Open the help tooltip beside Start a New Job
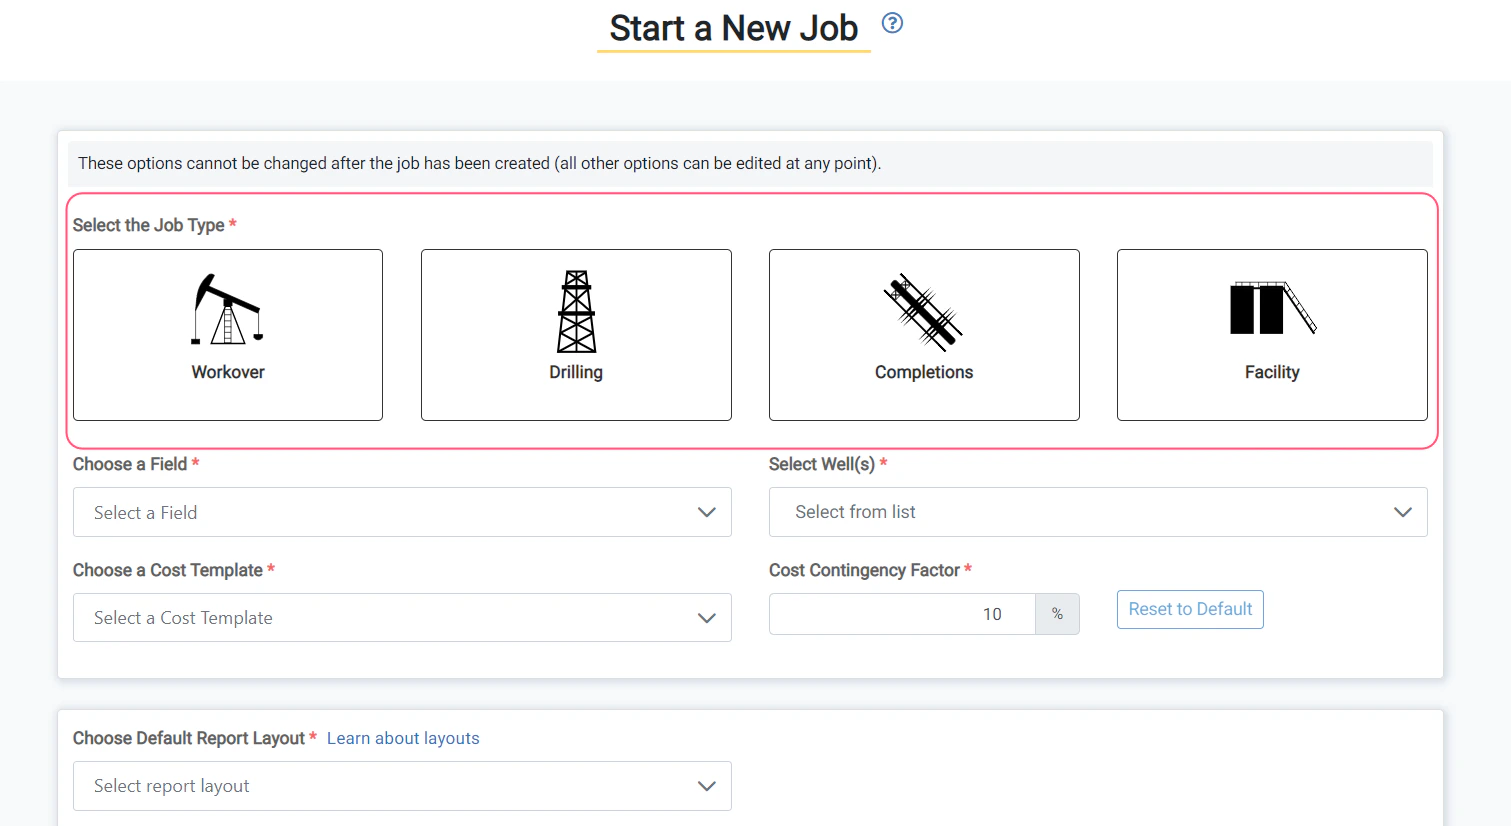The width and height of the screenshot is (1511, 826). (x=891, y=22)
